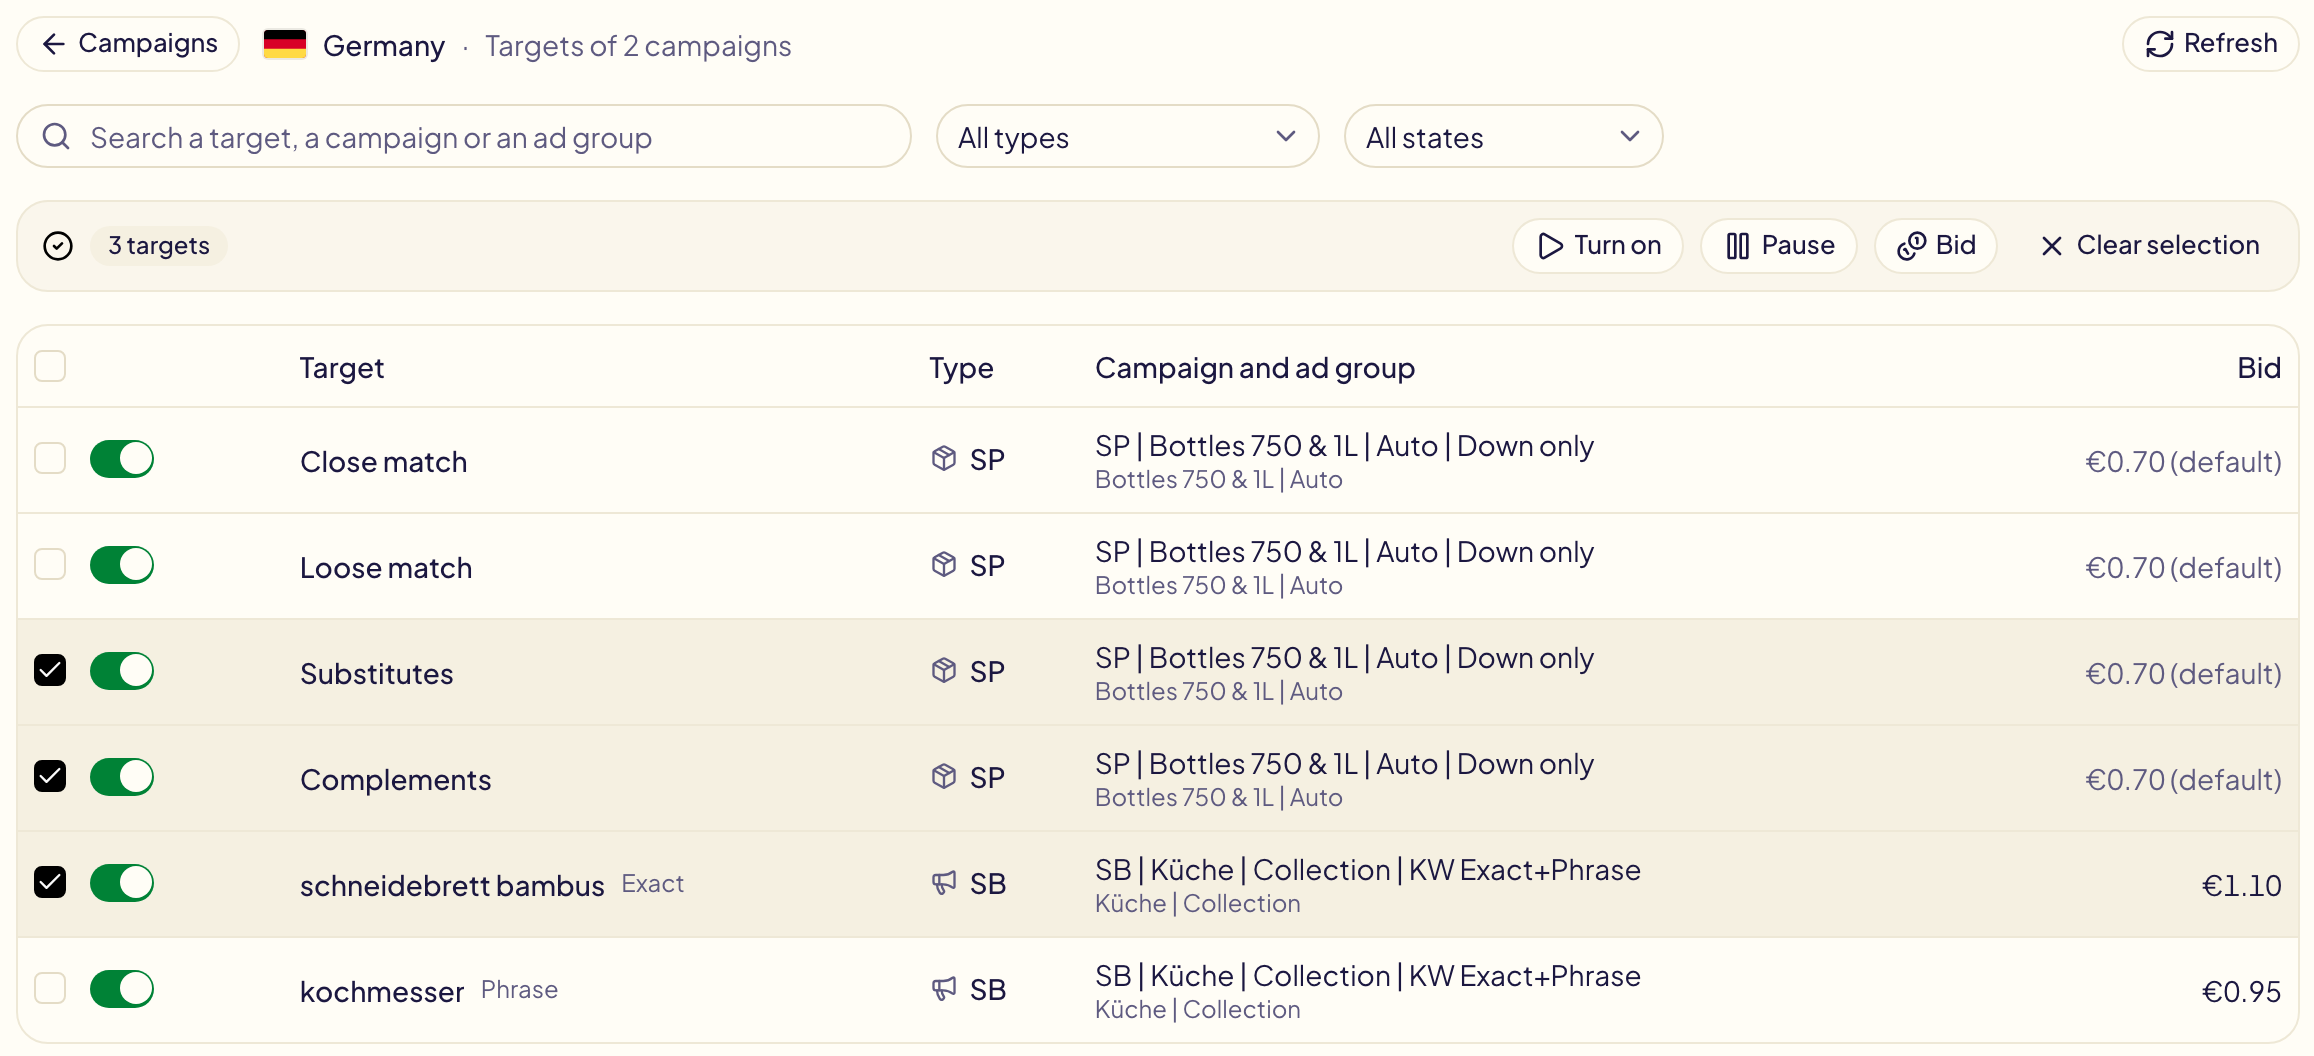Screen dimensions: 2314x1056
Task: Click the SB megaphone icon for schneidebrett bambus
Action: coord(944,883)
